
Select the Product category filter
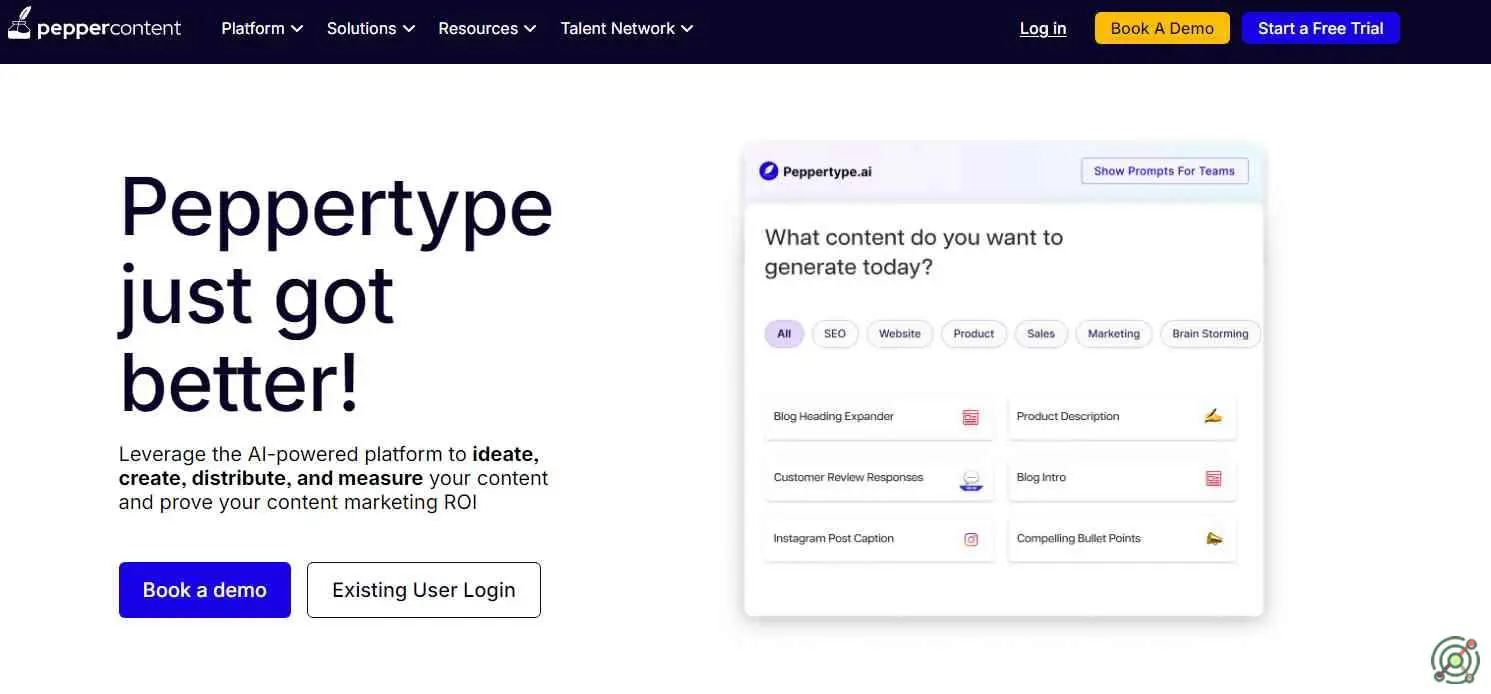click(x=974, y=334)
